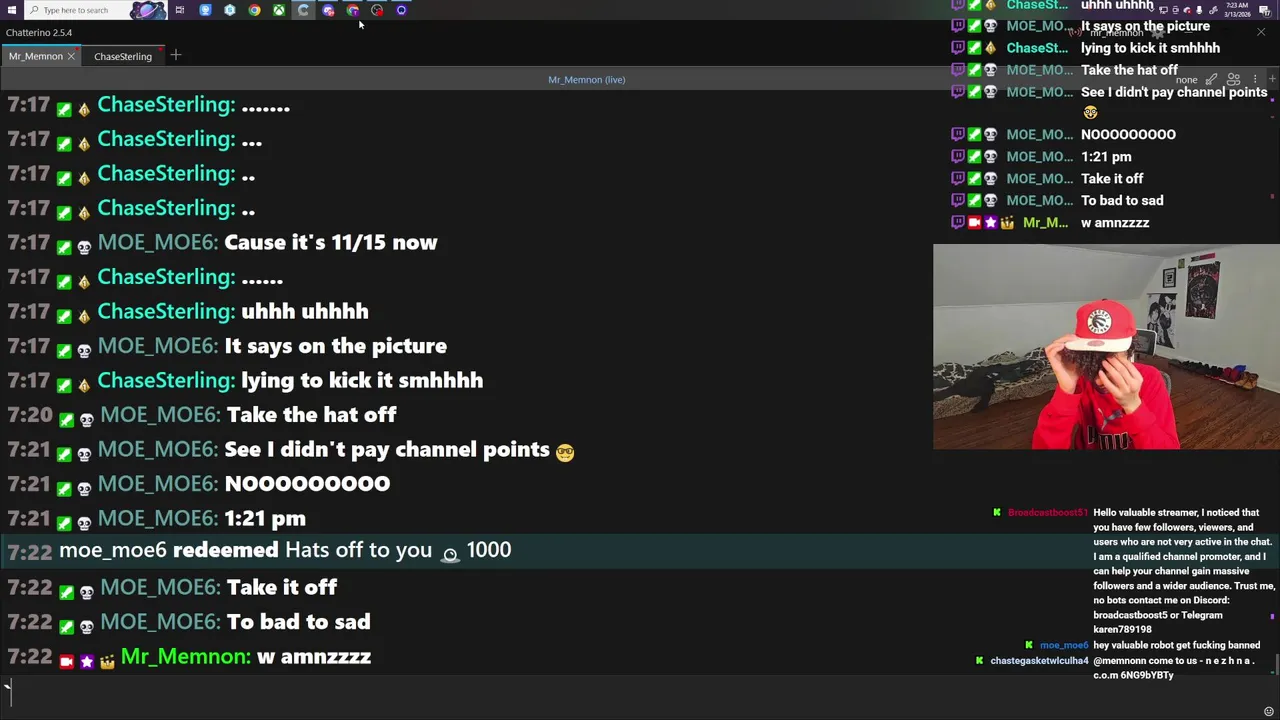Switch to the ChaseSterling tab

coord(123,57)
